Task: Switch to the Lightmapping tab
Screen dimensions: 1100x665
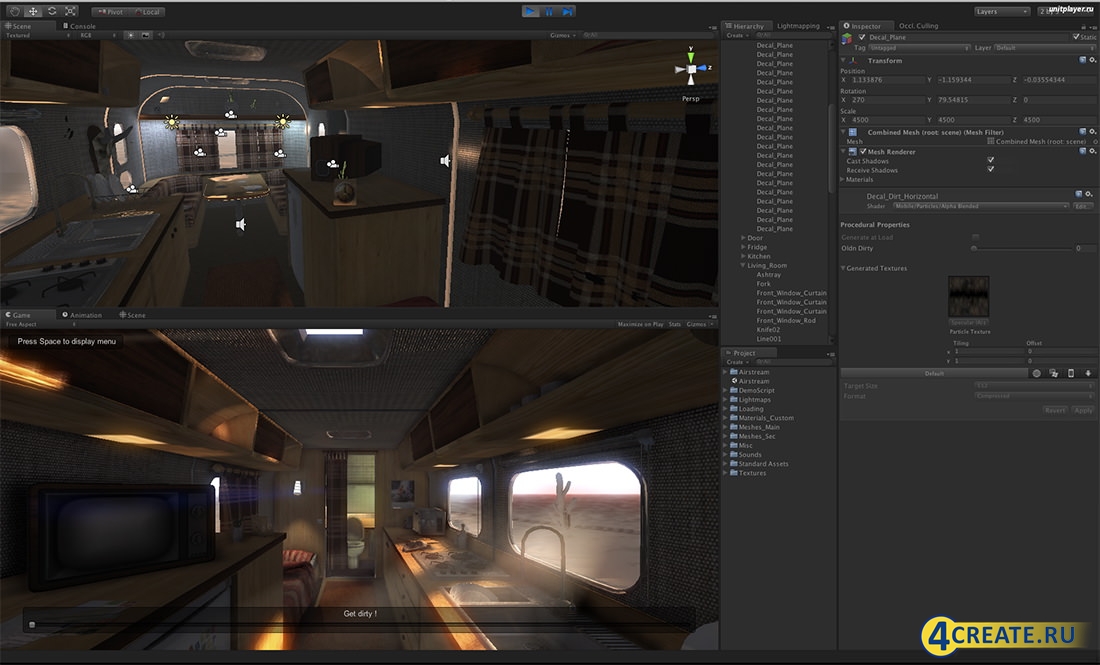Action: click(797, 26)
